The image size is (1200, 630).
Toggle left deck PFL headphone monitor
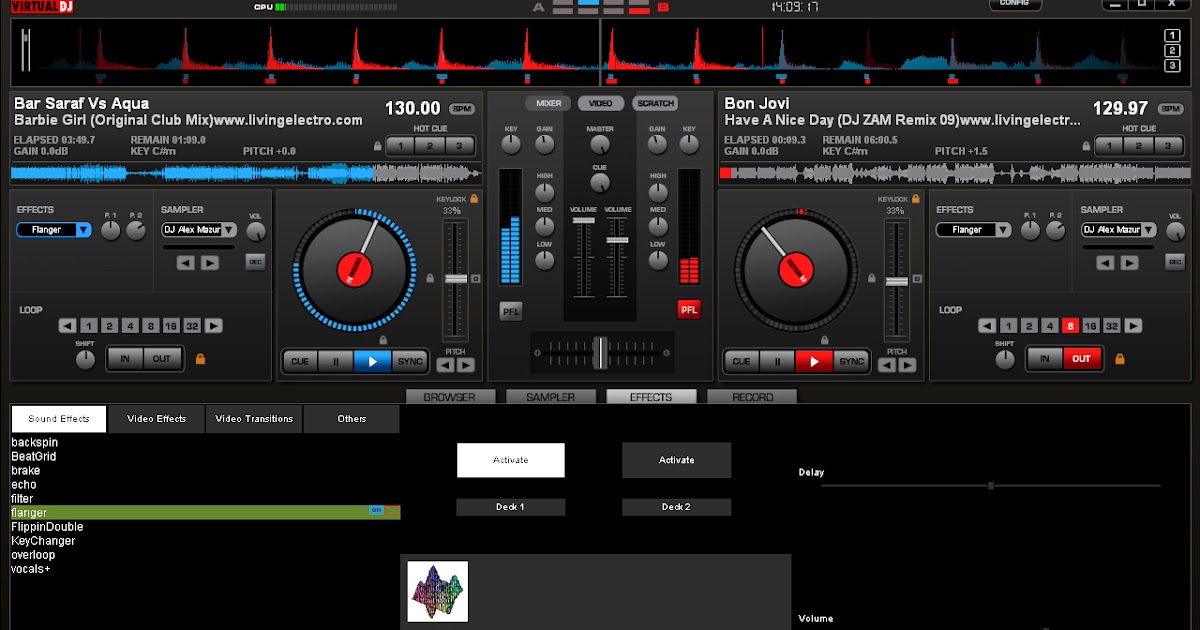pos(511,310)
